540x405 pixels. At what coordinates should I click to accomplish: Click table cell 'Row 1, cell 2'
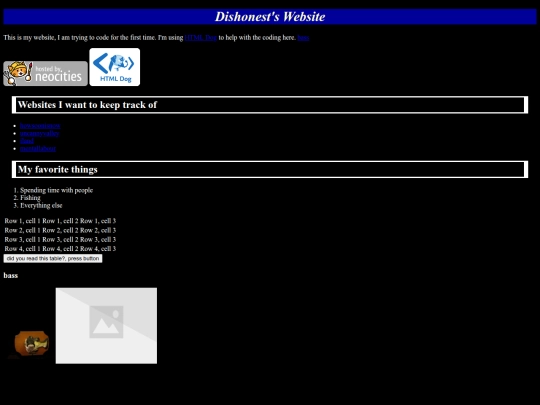click(60, 221)
